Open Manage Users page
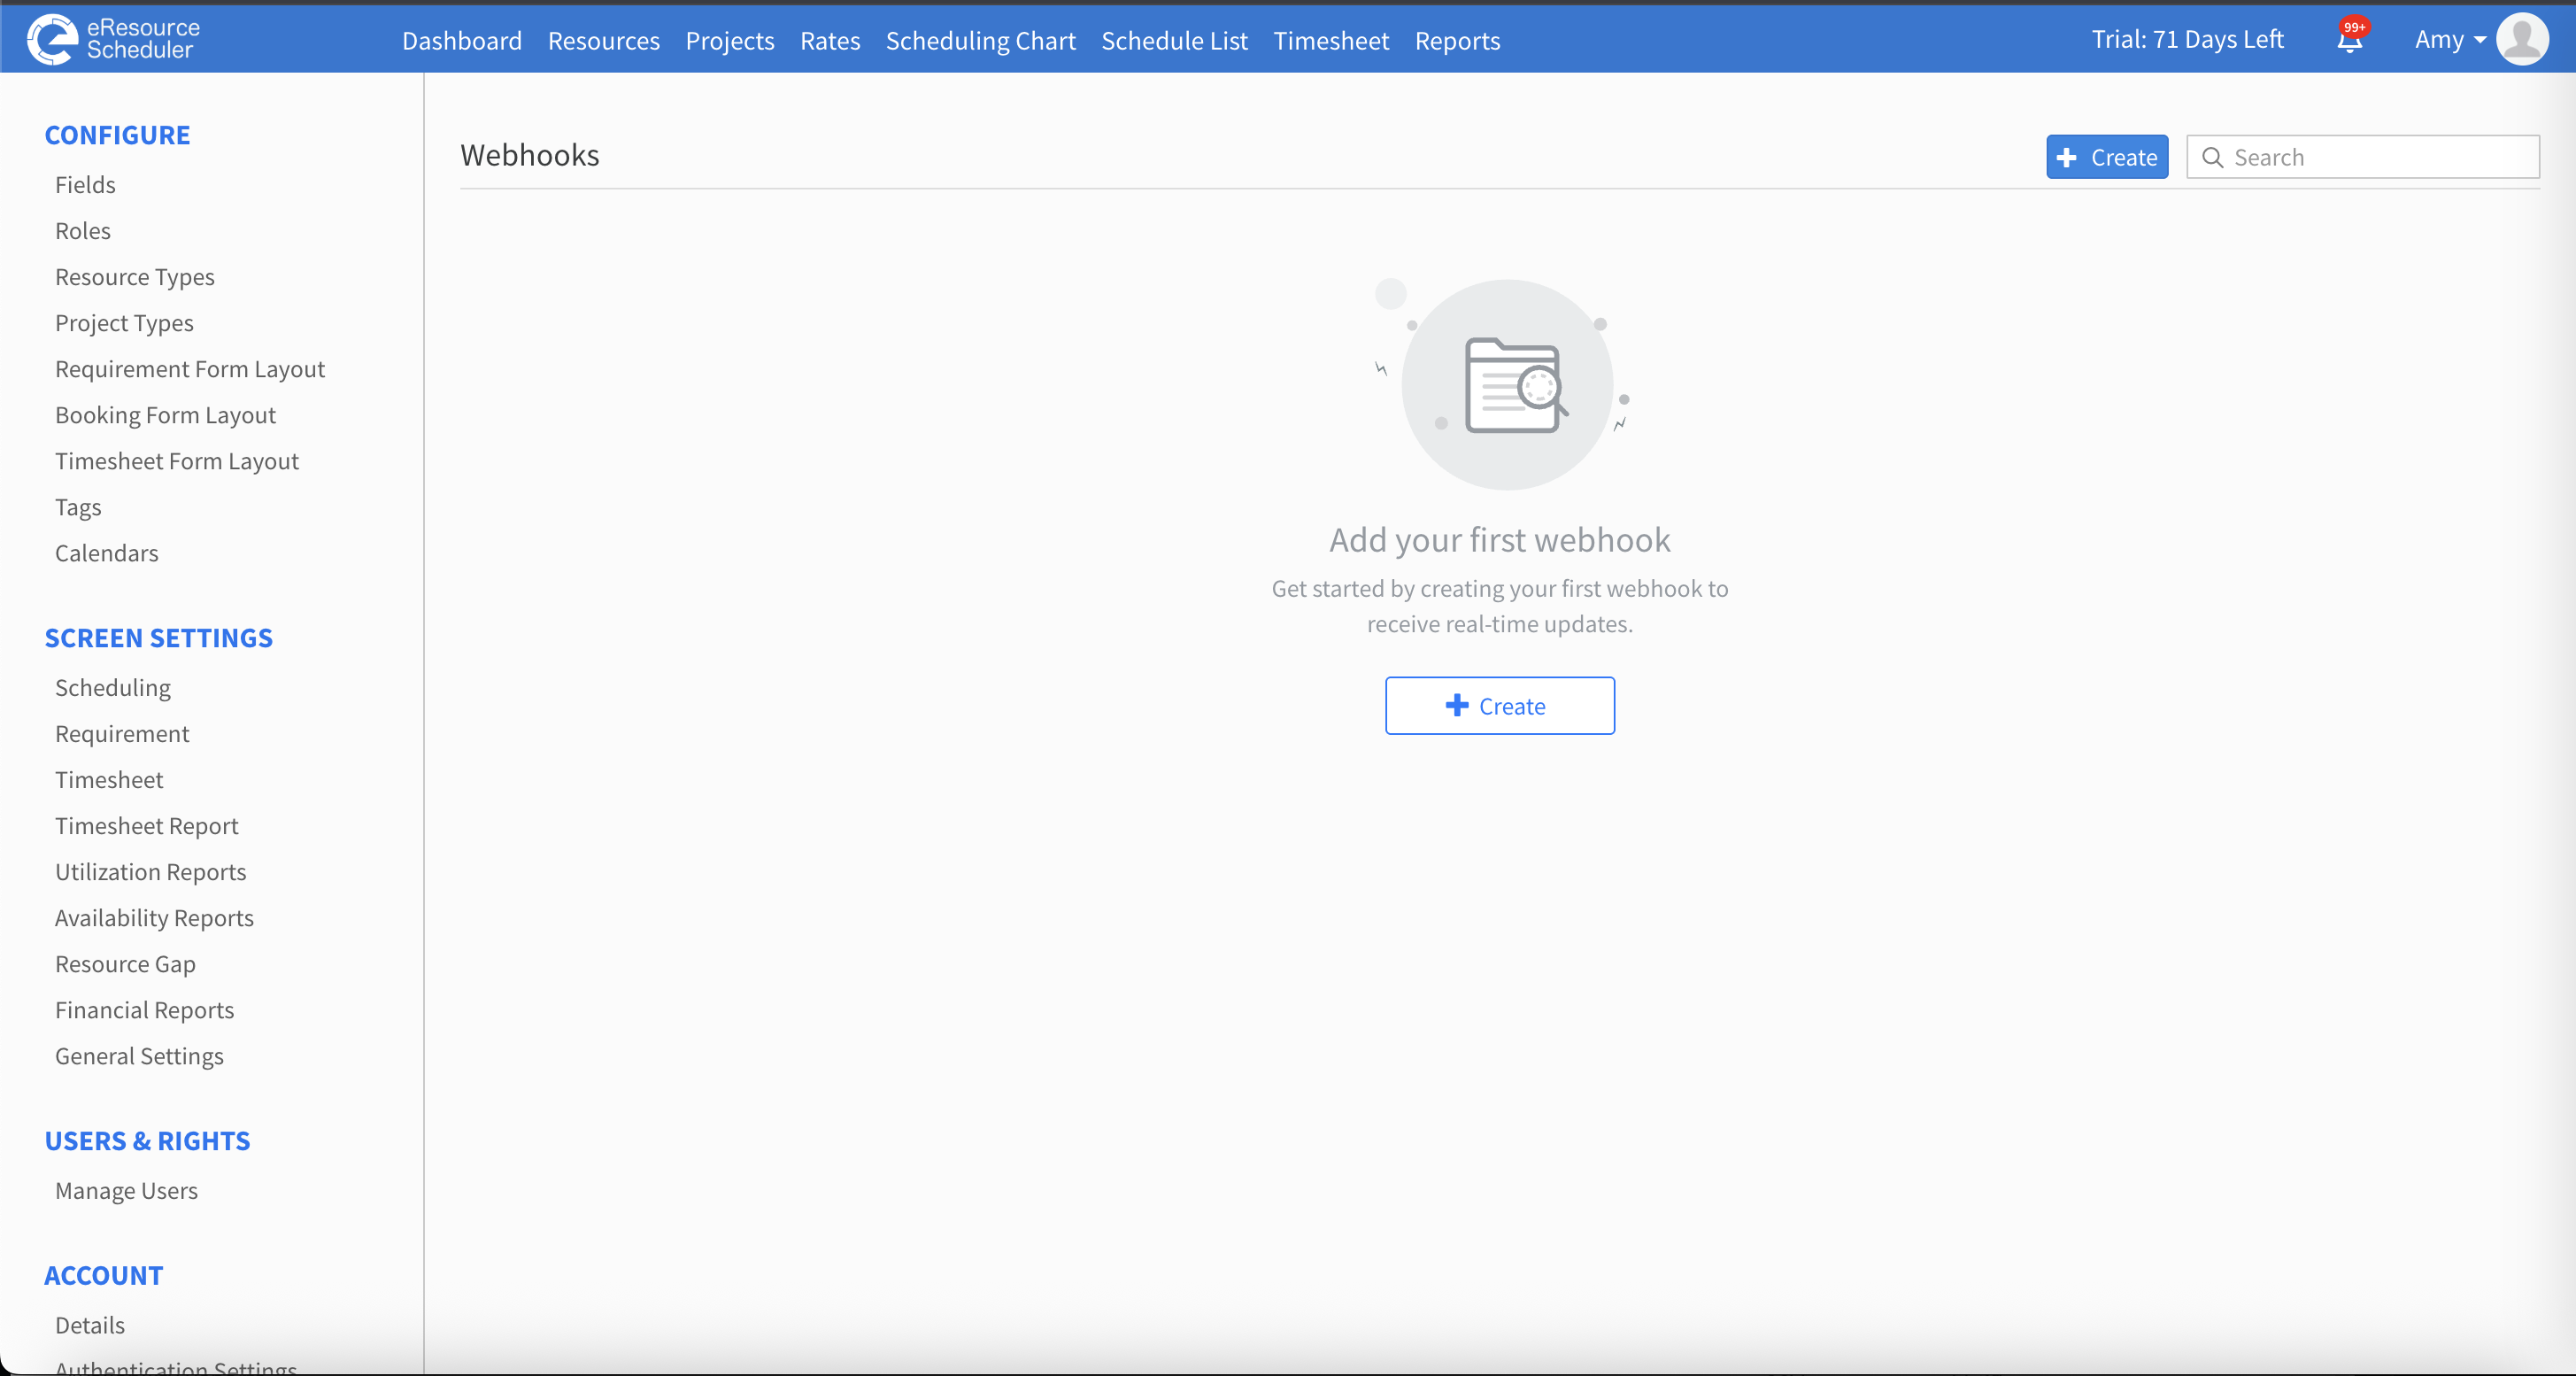This screenshot has width=2576, height=1376. (127, 1191)
